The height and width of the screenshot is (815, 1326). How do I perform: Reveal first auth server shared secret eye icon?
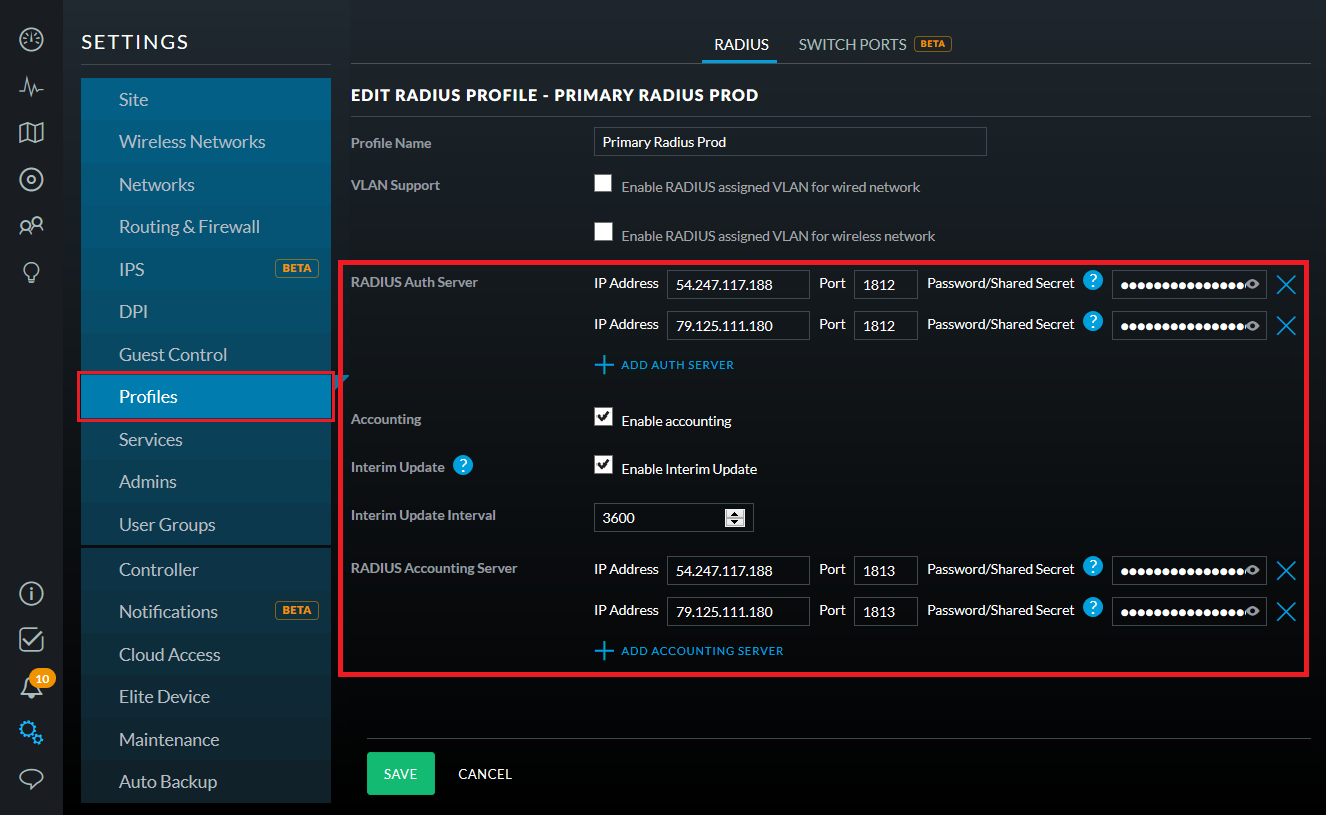click(1252, 285)
